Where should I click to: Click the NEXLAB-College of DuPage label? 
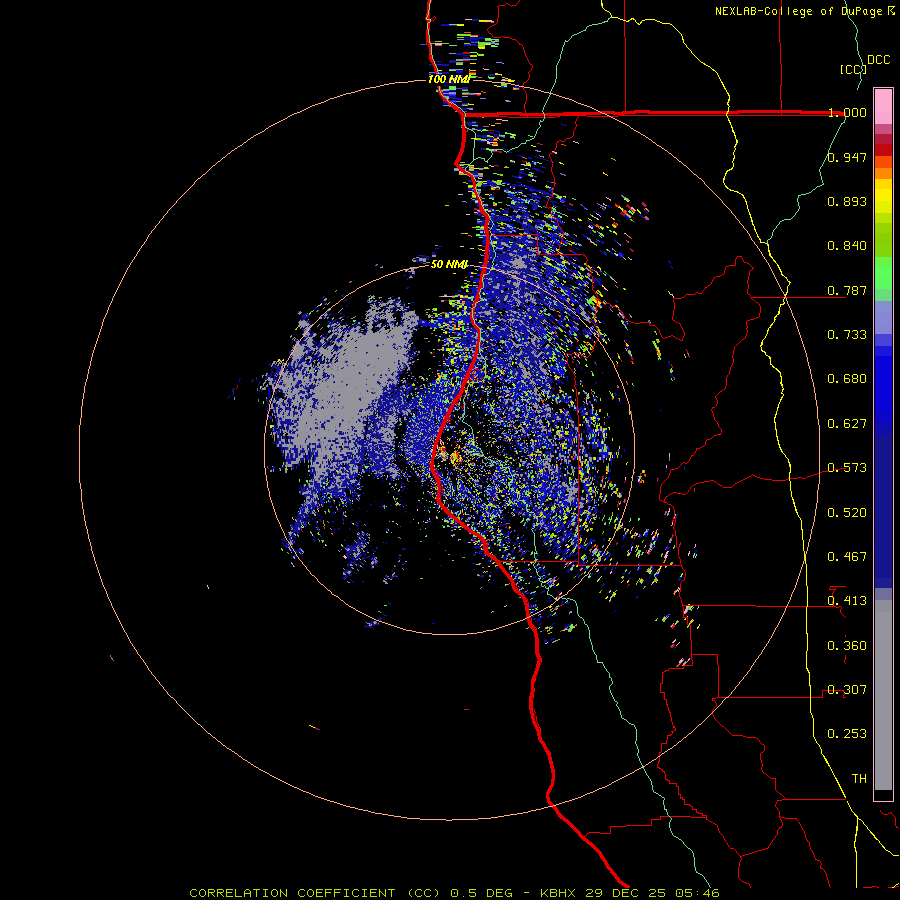[798, 11]
